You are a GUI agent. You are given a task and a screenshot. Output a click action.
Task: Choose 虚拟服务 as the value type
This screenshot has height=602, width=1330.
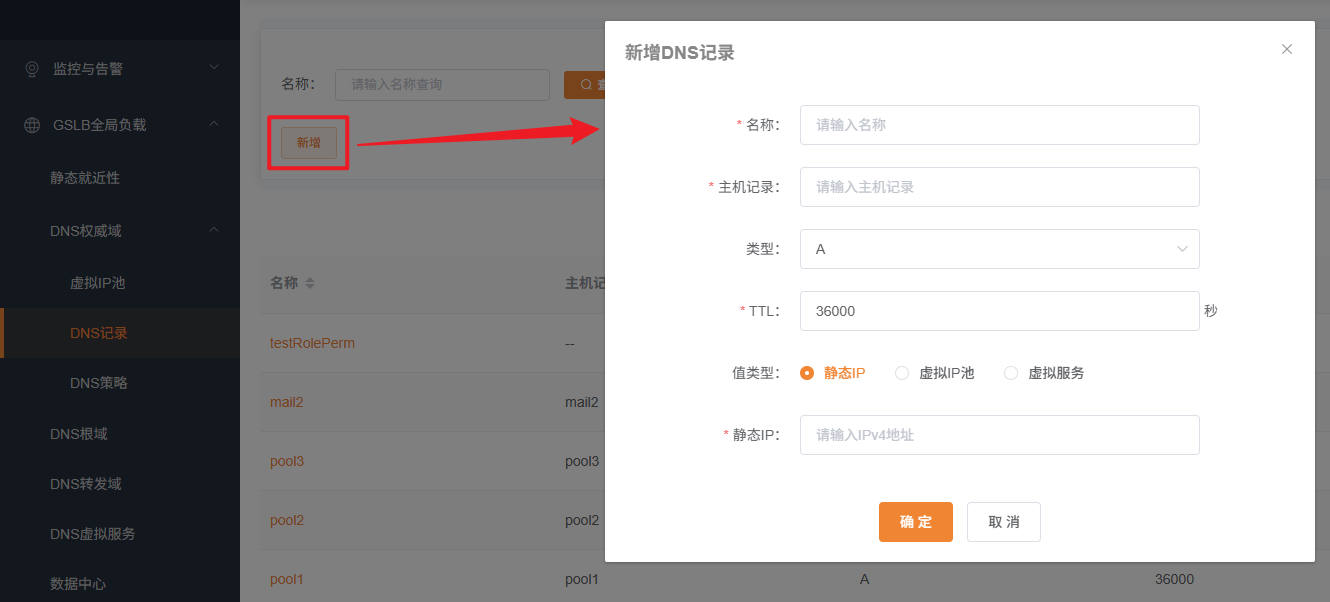(1011, 373)
